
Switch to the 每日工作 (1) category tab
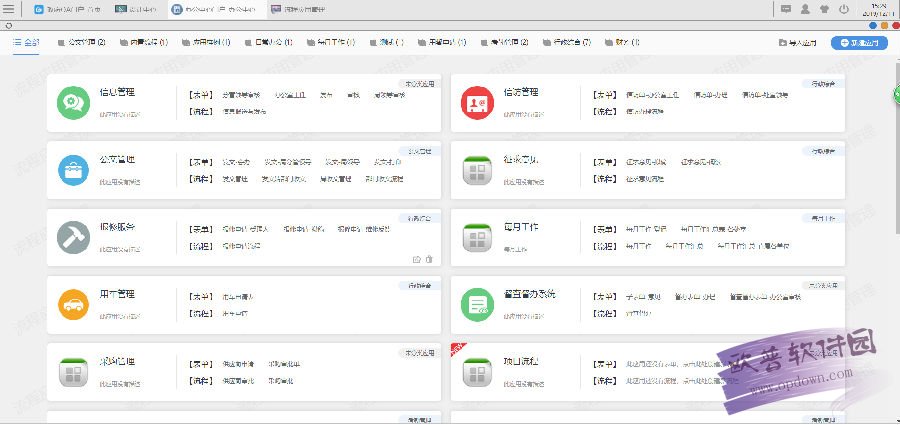click(331, 42)
